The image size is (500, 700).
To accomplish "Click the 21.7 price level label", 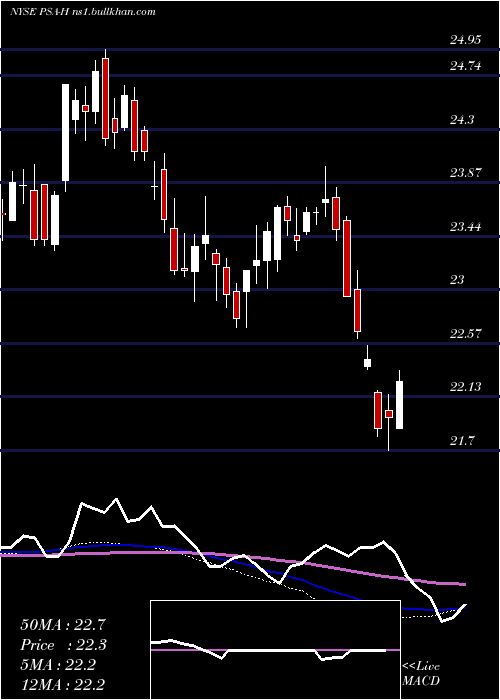I will click(x=462, y=441).
